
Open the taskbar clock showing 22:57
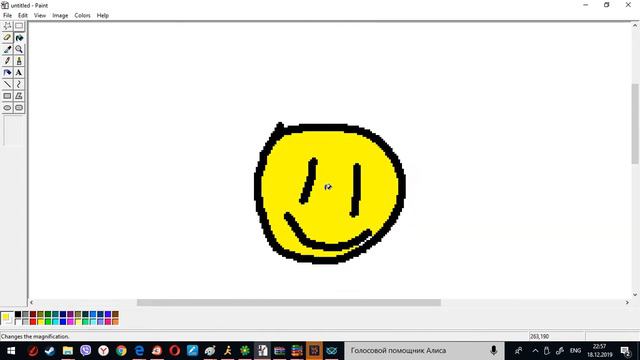pyautogui.click(x=600, y=351)
